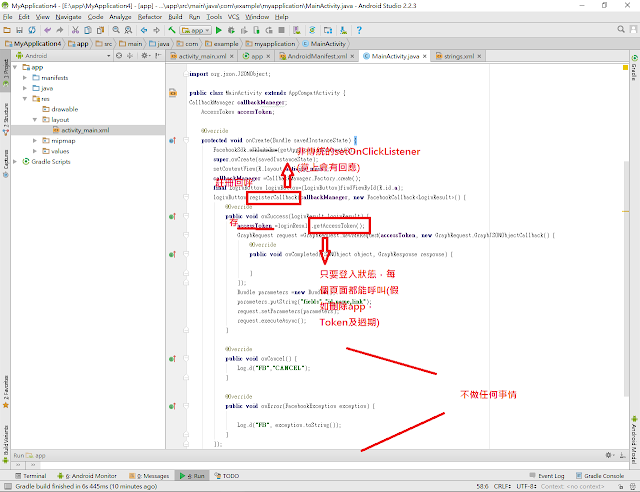Click the Scroll from Source icon in Project panel

[x=119, y=56]
